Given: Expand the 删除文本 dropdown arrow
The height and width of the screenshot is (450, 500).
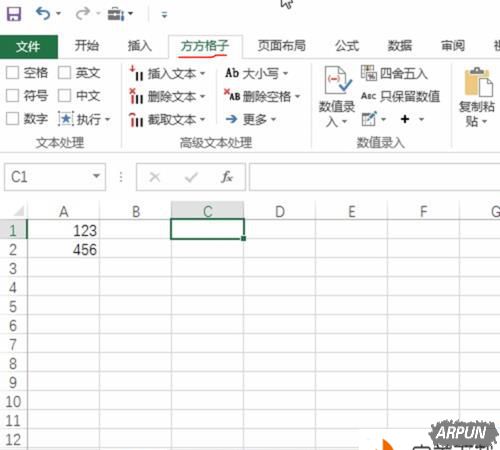Looking at the screenshot, I should point(203,97).
